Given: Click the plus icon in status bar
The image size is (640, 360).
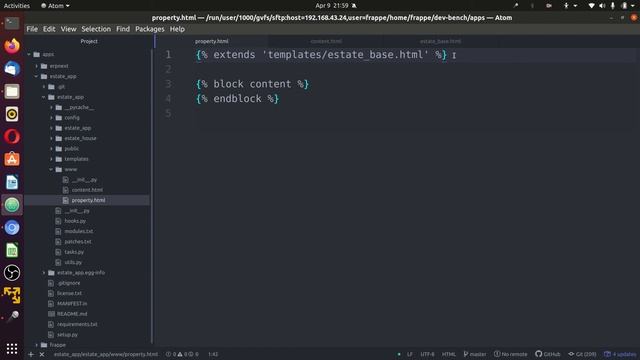Looking at the screenshot, I should tap(31, 354).
